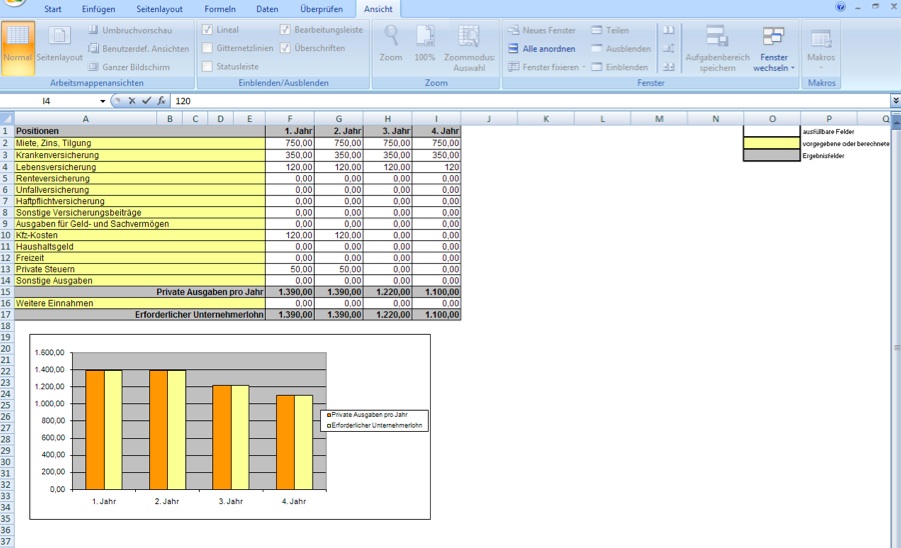This screenshot has width=901, height=548.
Task: Set zoom to 100% icon
Action: pos(425,36)
